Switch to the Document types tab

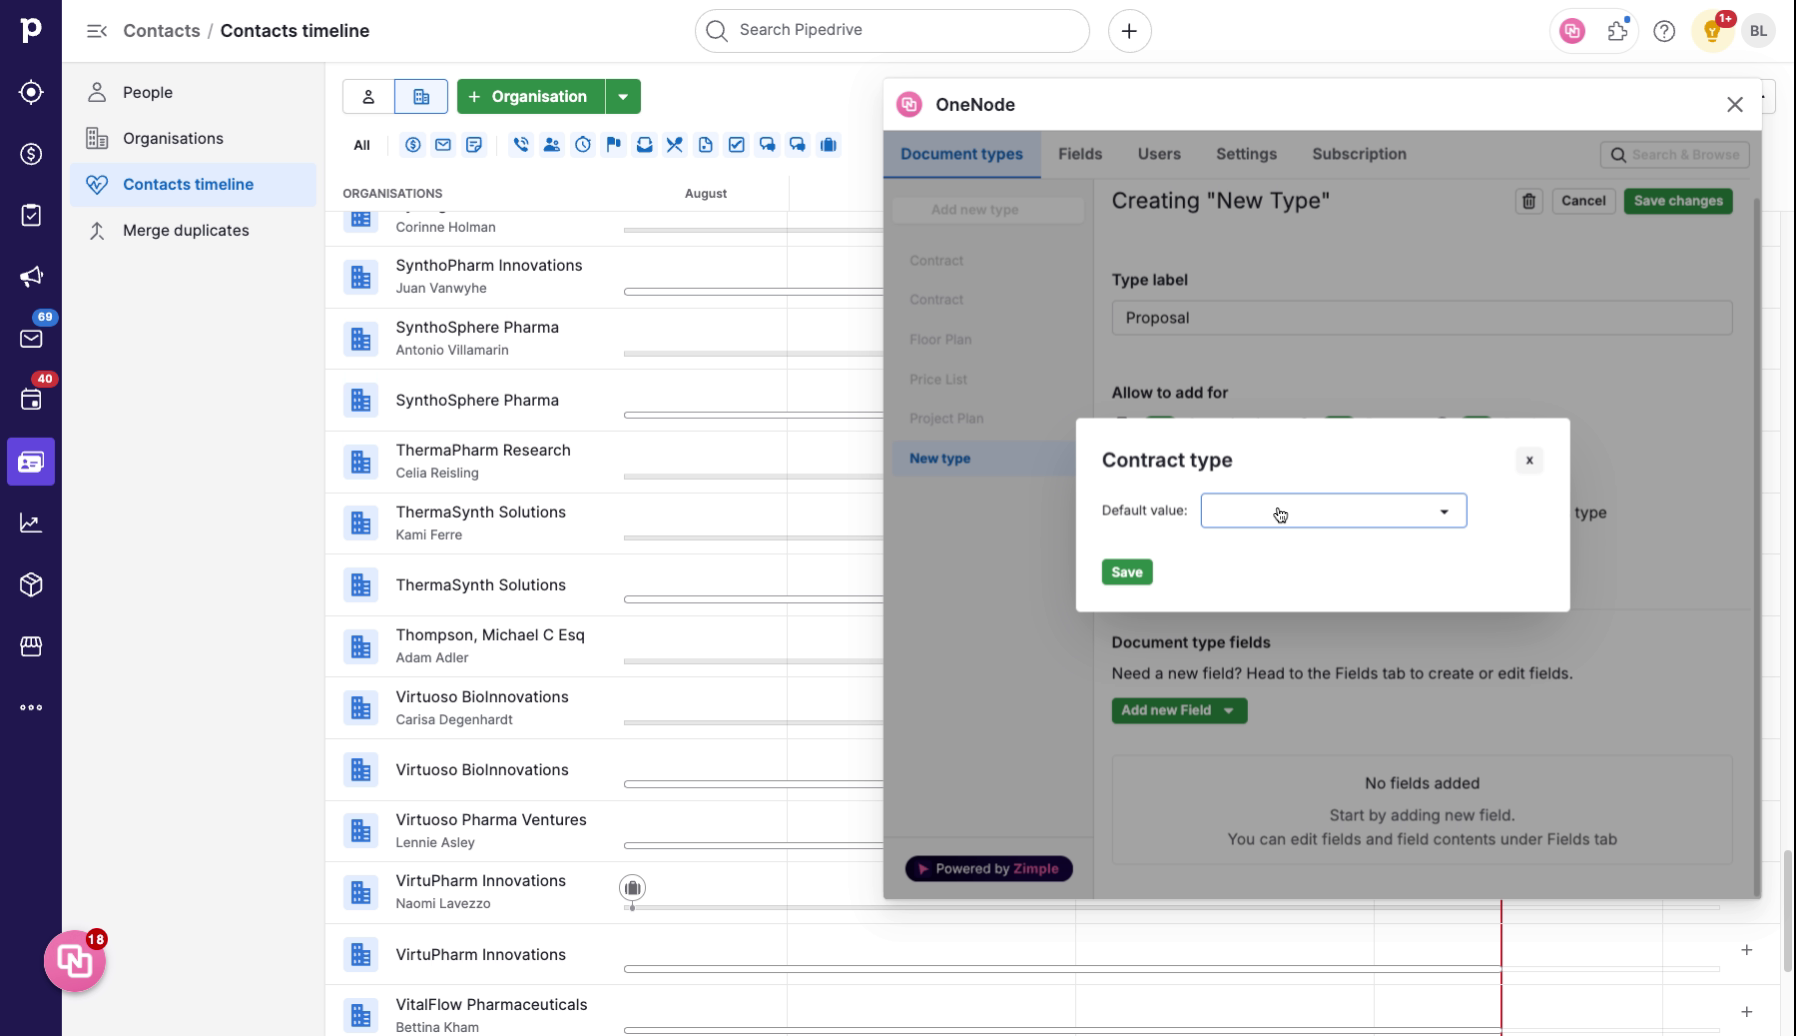pyautogui.click(x=961, y=154)
